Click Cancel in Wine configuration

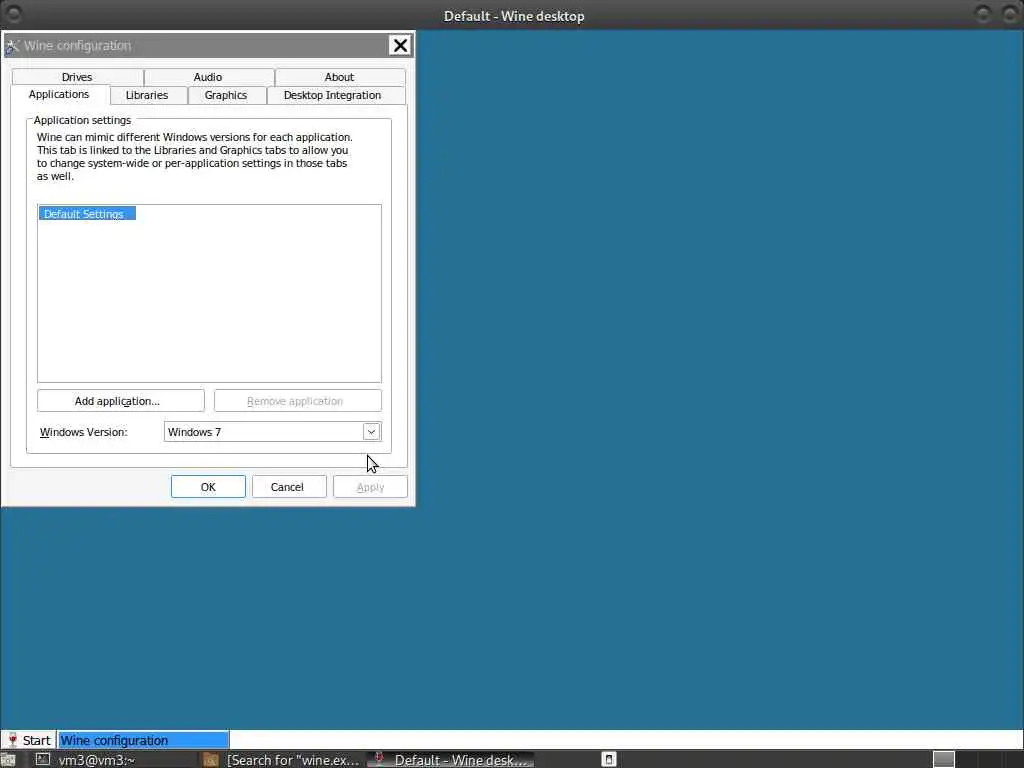tap(289, 487)
